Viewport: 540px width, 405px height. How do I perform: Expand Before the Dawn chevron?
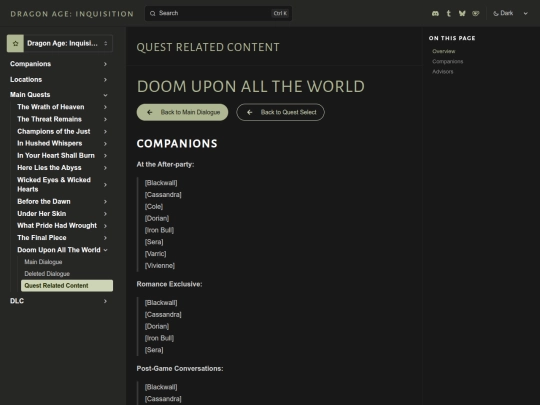click(105, 201)
